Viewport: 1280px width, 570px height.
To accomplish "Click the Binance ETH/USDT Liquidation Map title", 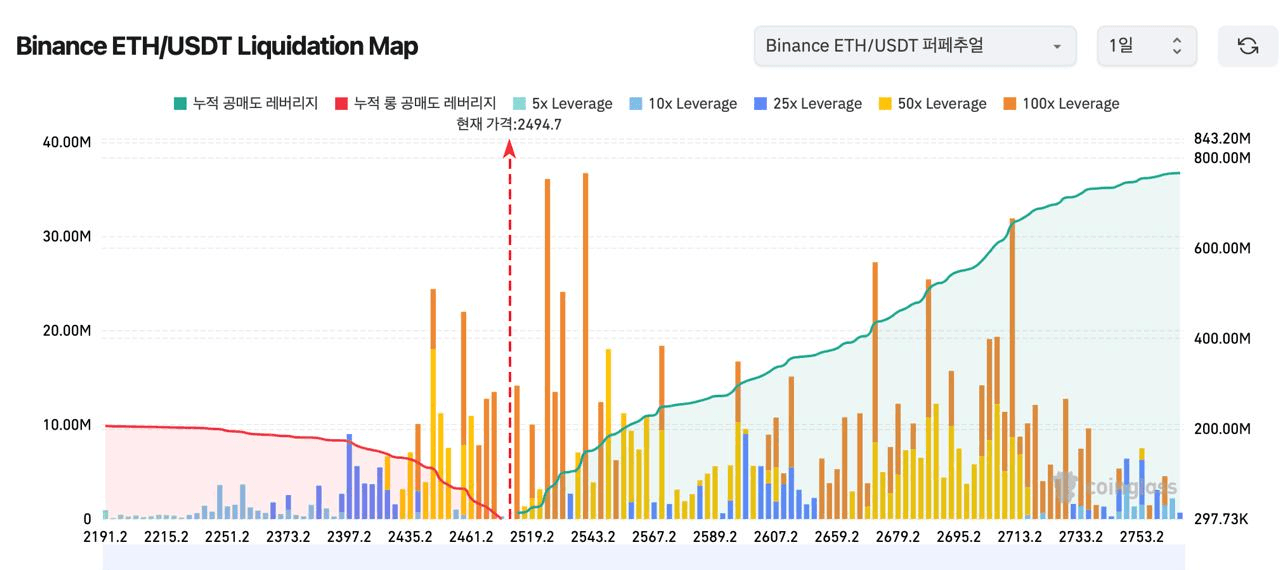I will coord(217,46).
